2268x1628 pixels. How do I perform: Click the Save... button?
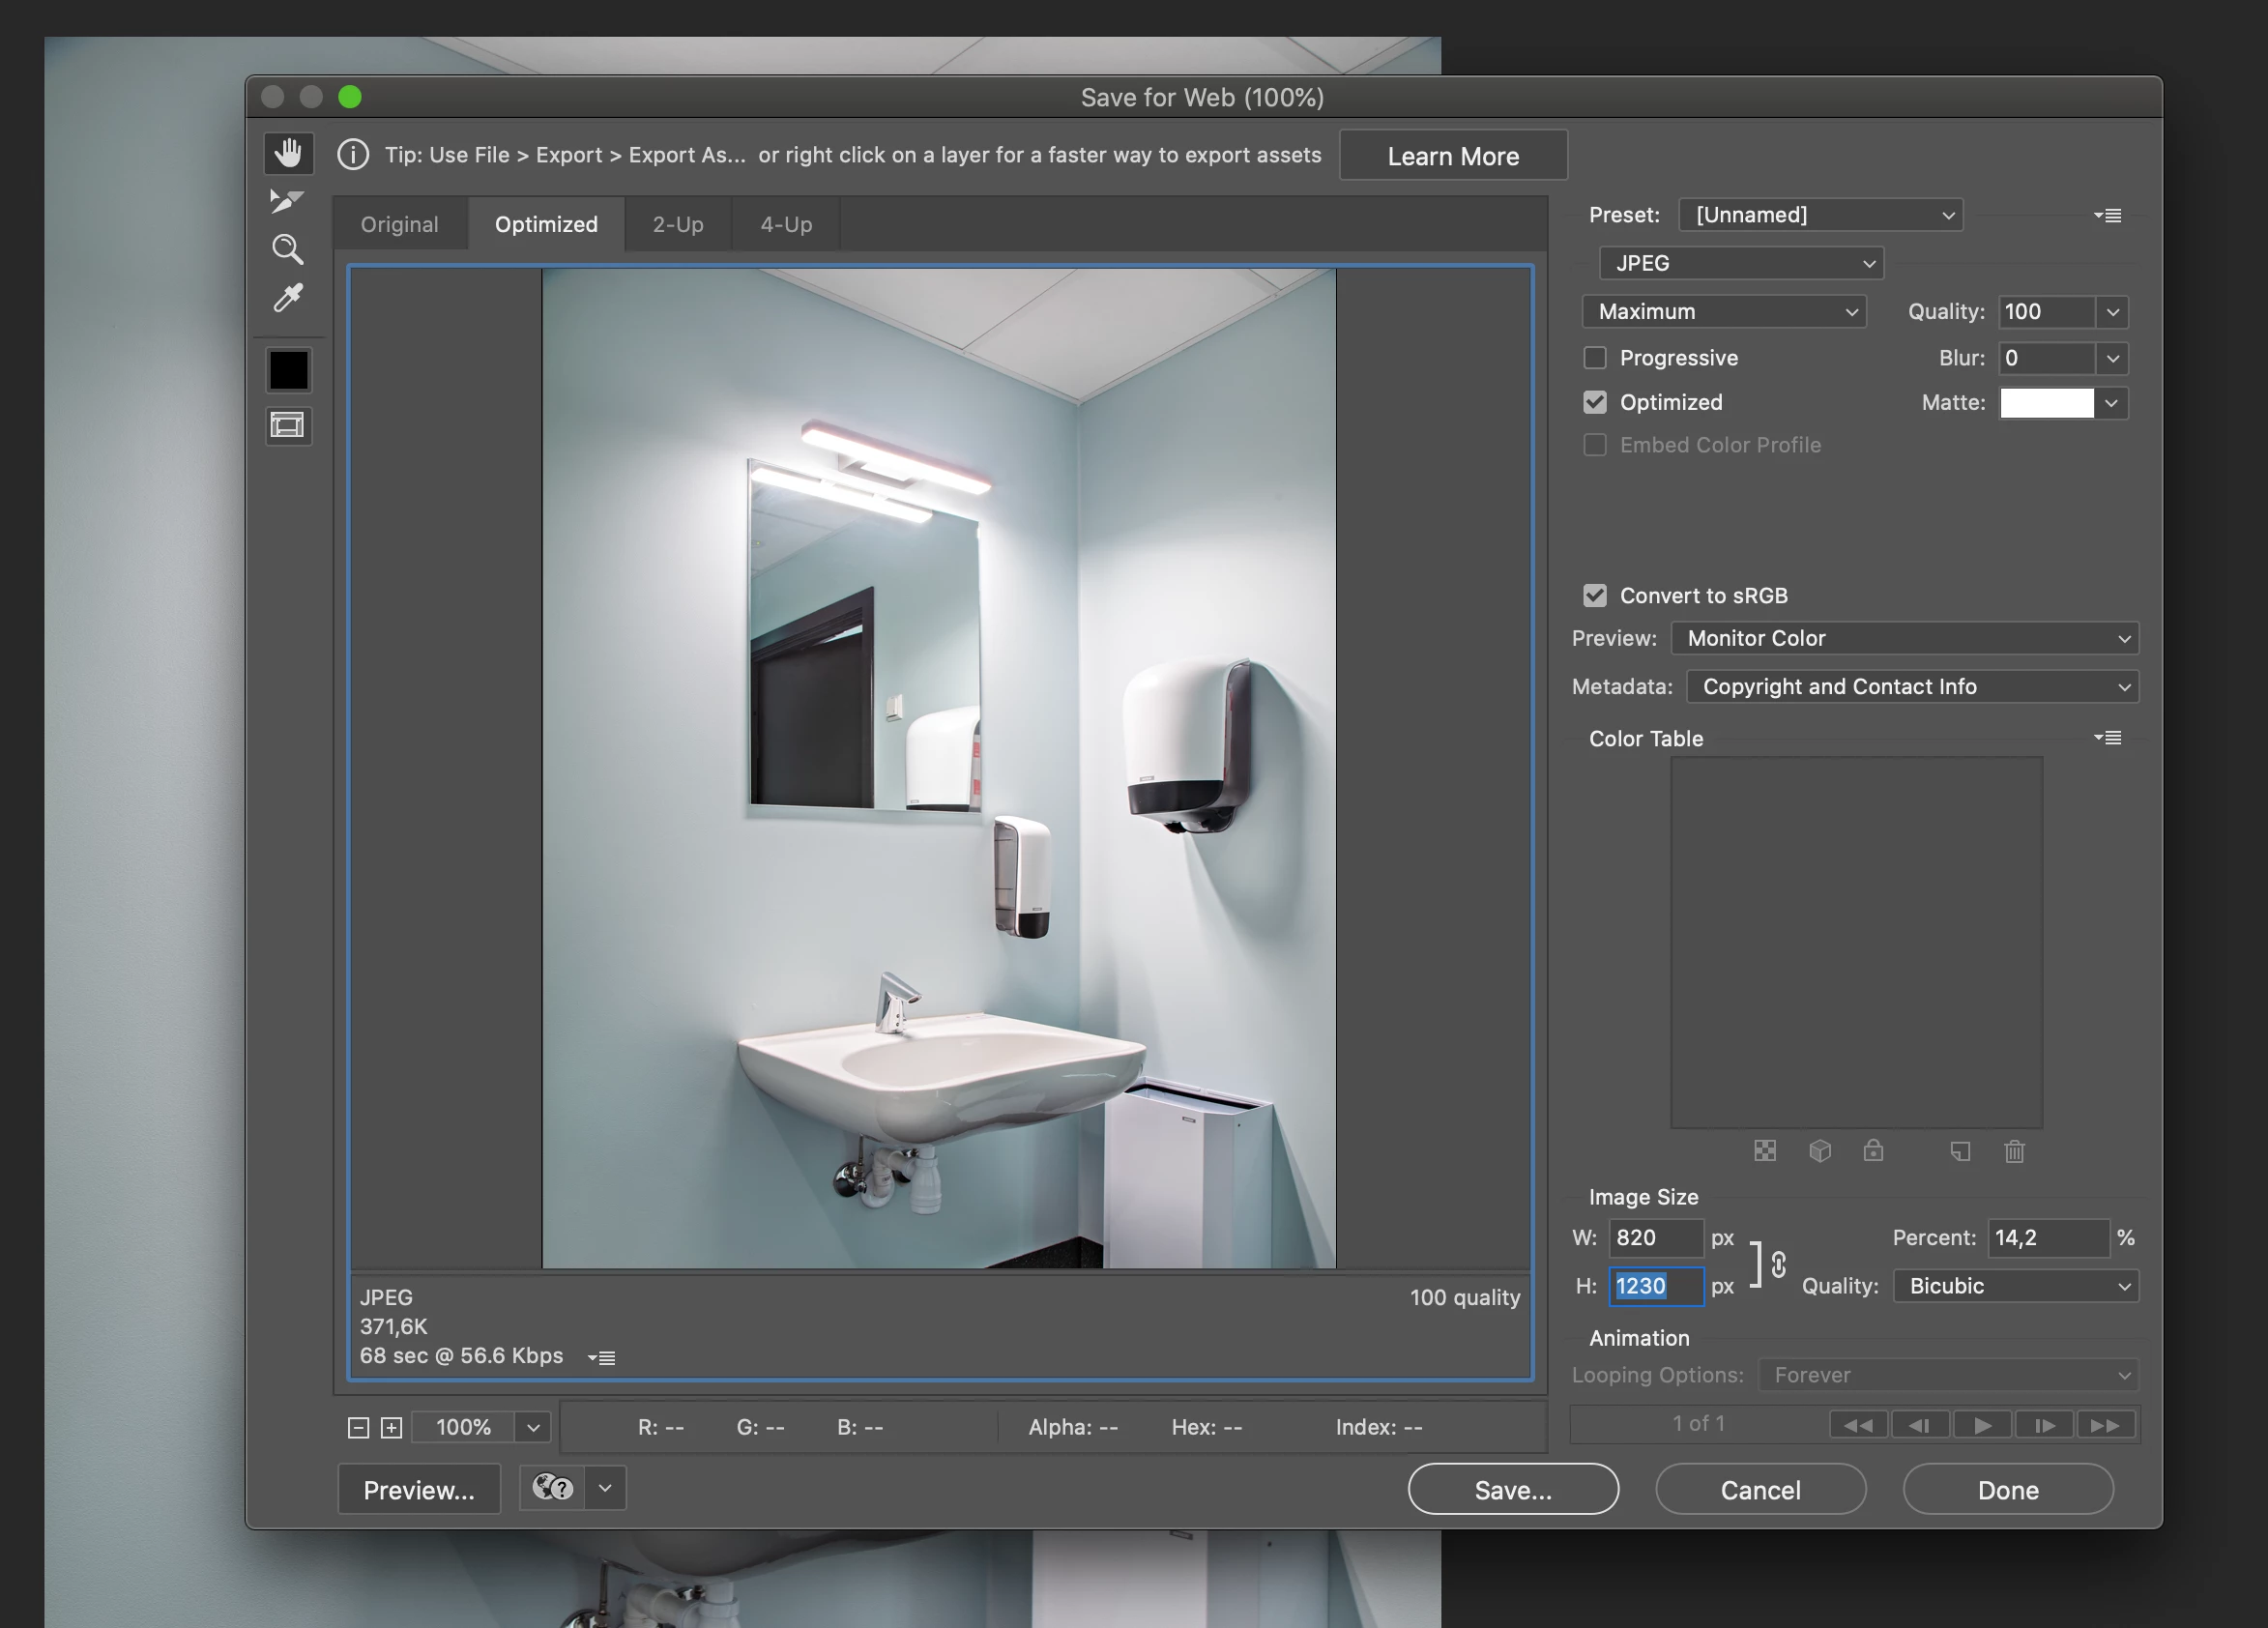pos(1512,1490)
